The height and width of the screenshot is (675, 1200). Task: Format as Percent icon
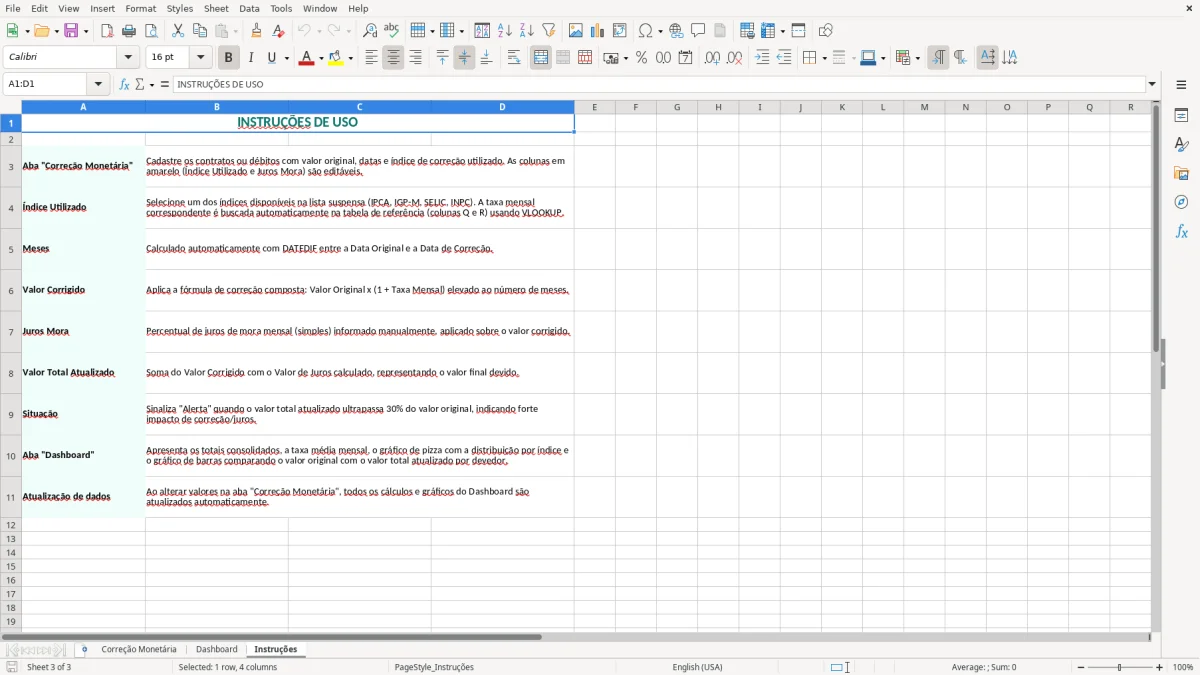pos(641,58)
